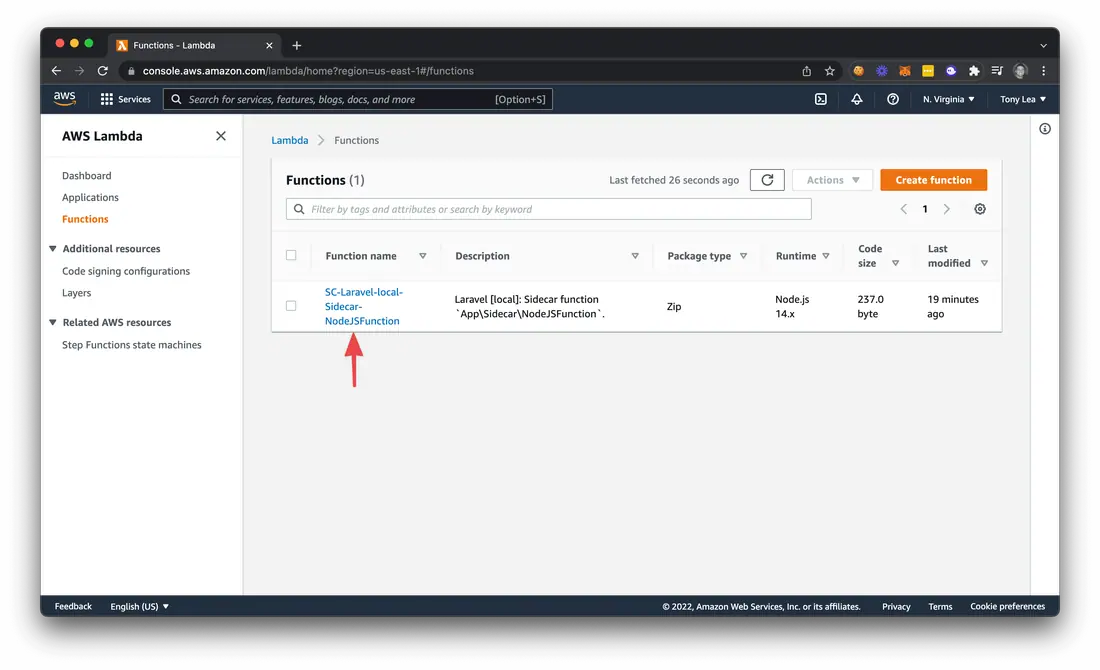Refresh the functions list

coord(767,180)
